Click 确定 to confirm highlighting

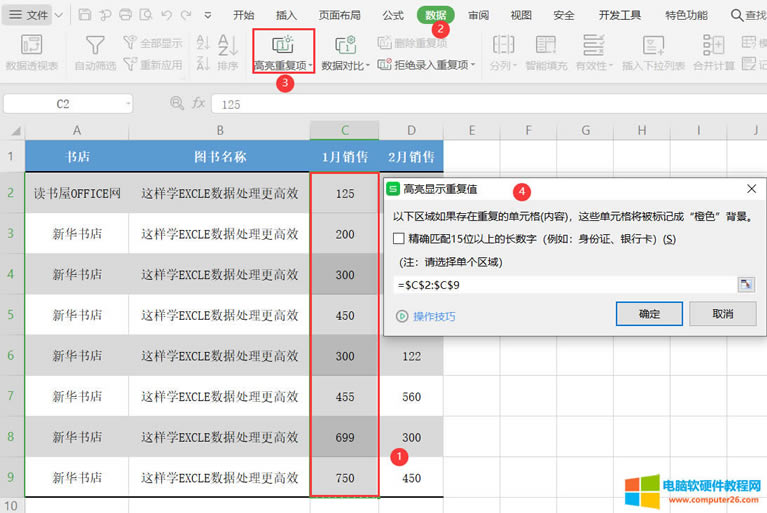649,314
